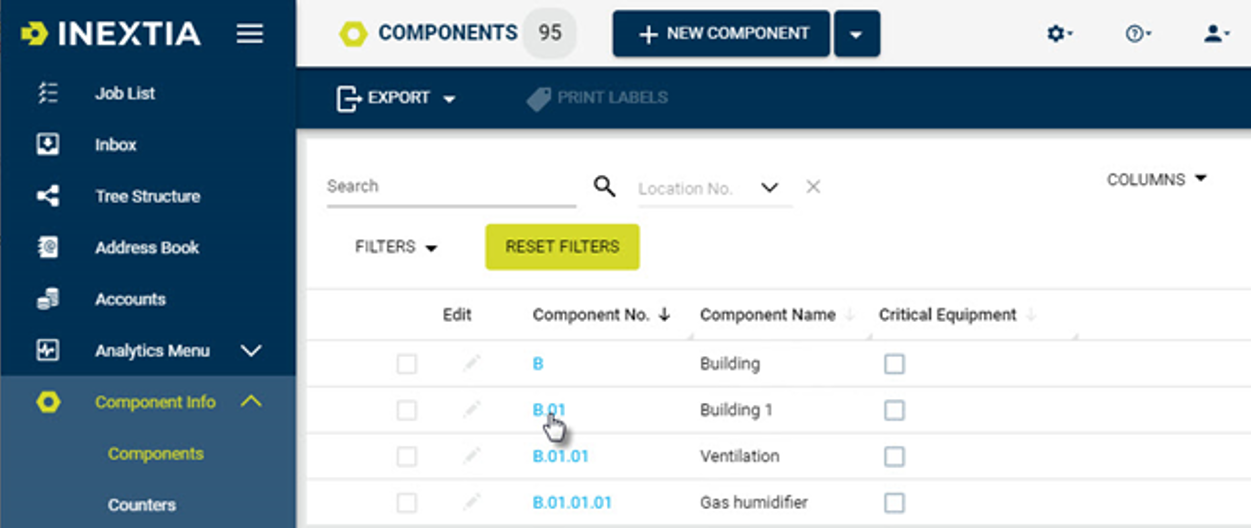Click the Print Labels button

(x=597, y=98)
